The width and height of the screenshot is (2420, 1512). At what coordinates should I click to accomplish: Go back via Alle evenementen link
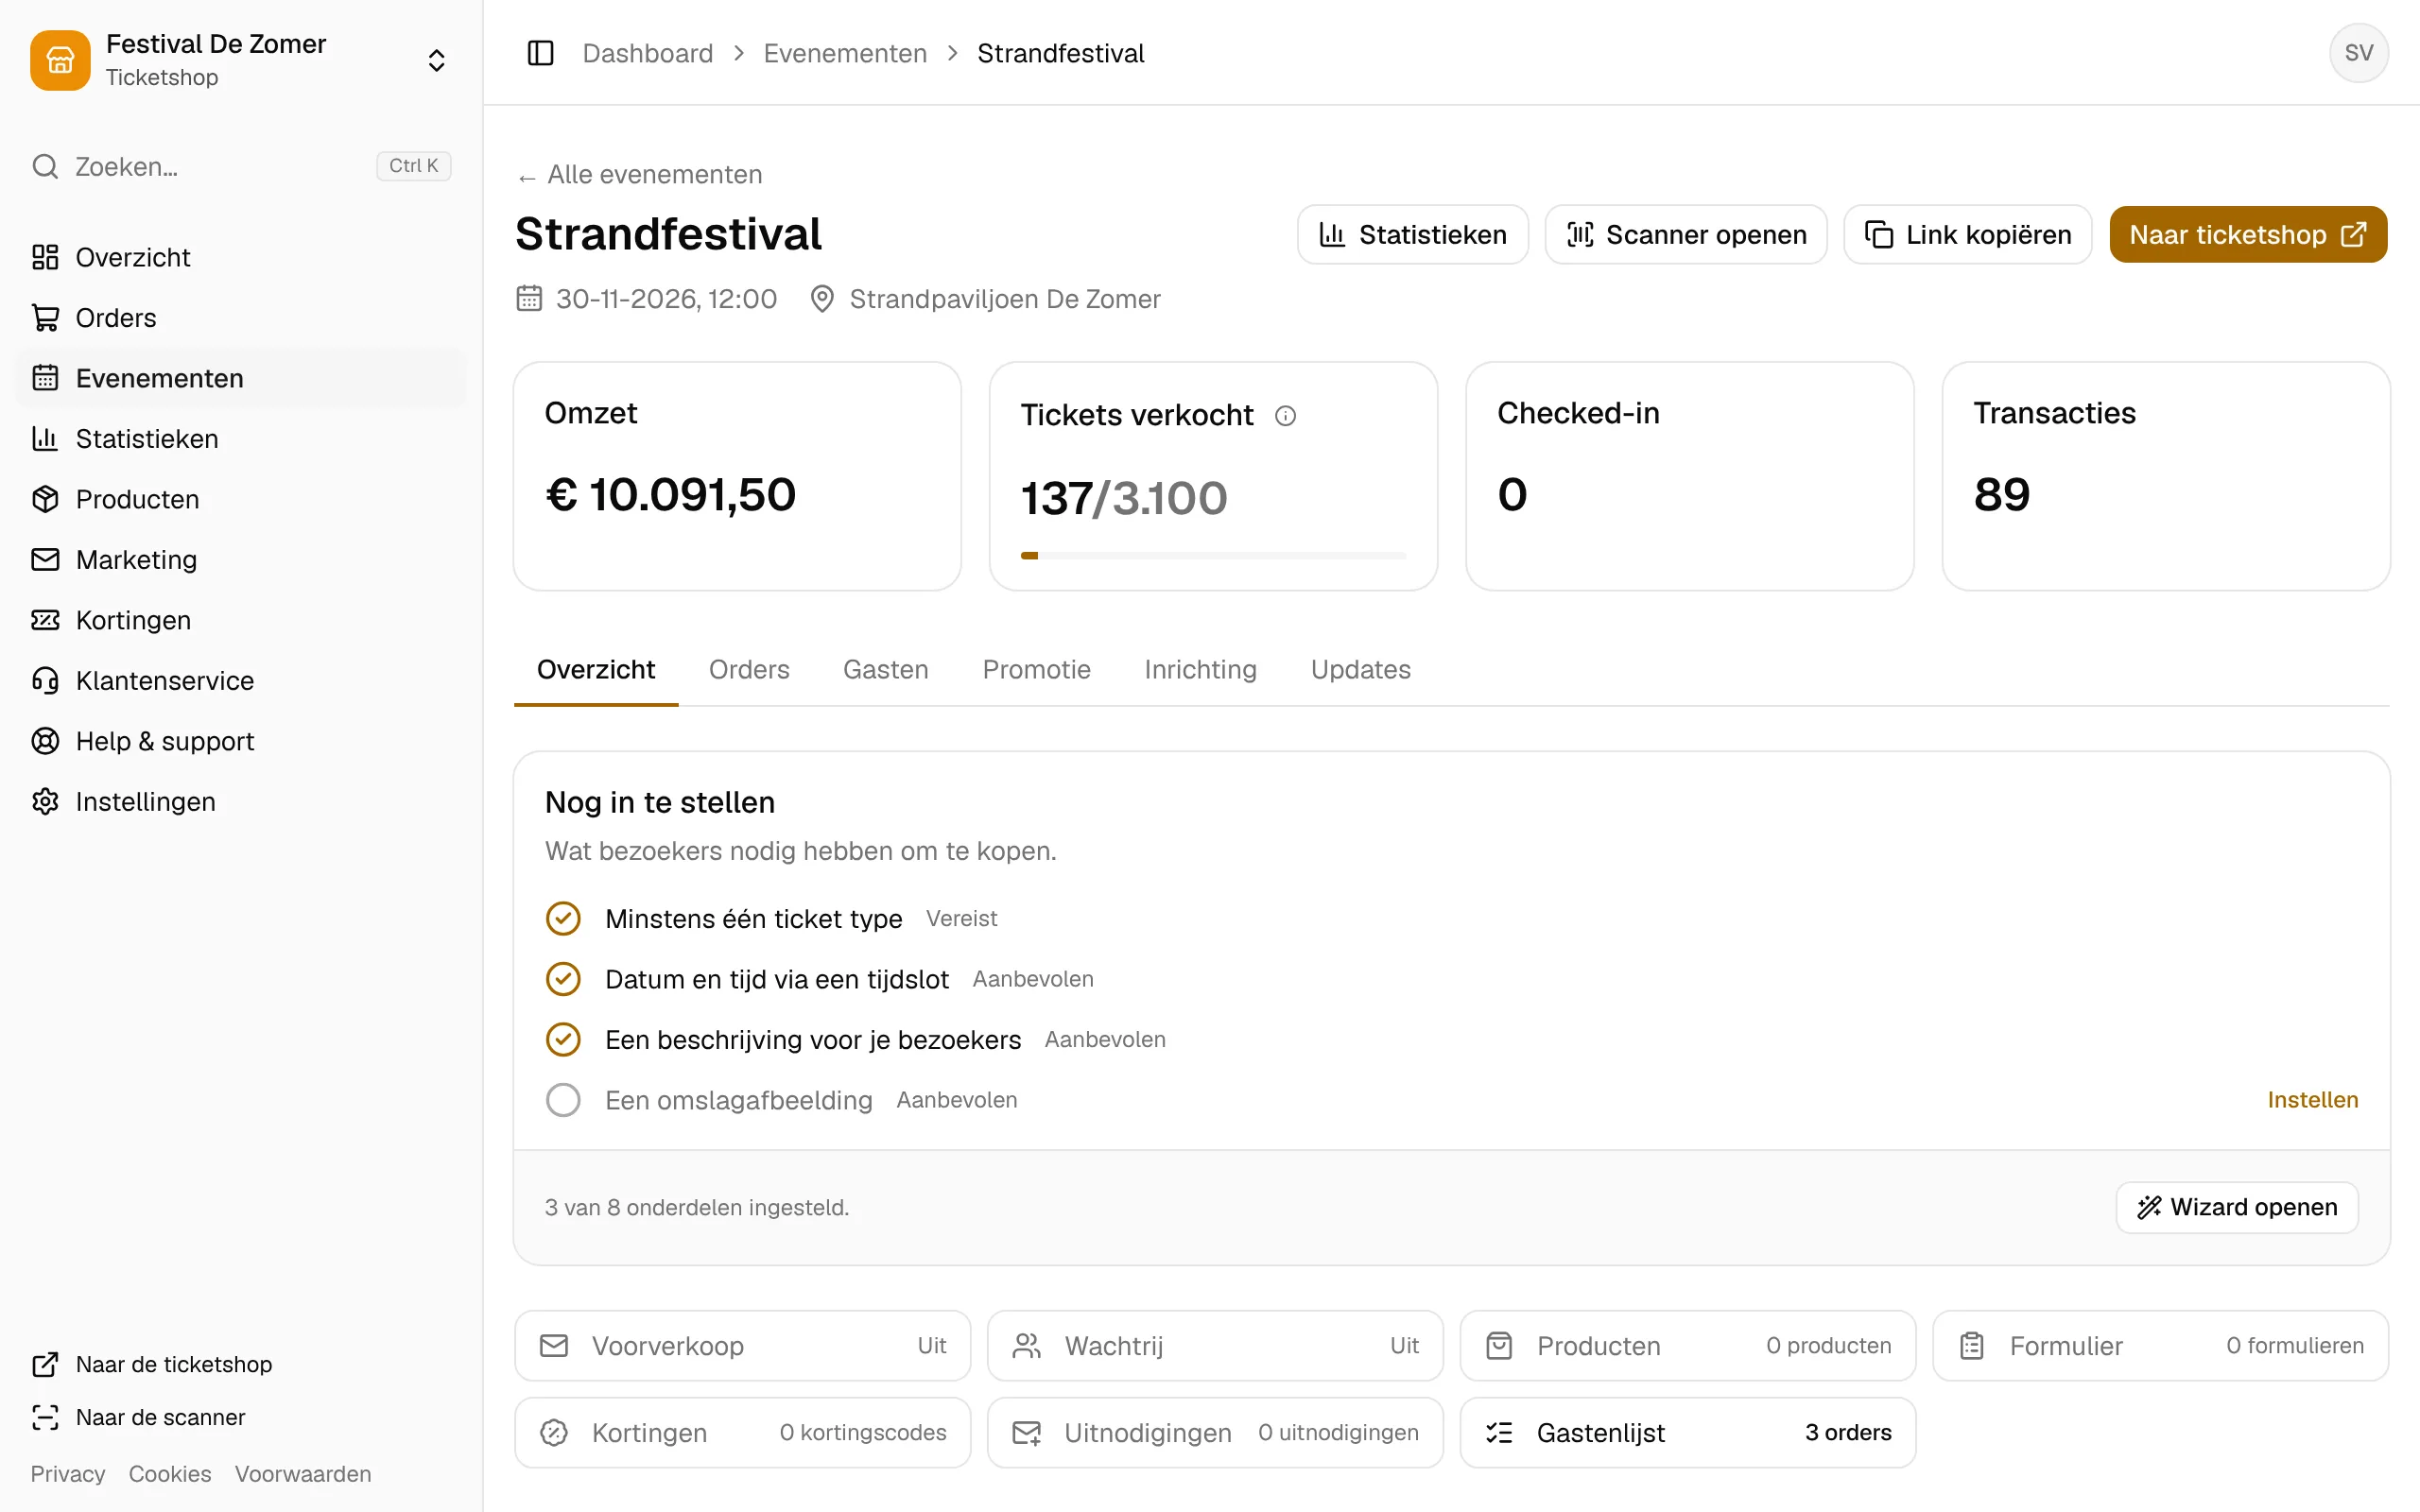(639, 175)
